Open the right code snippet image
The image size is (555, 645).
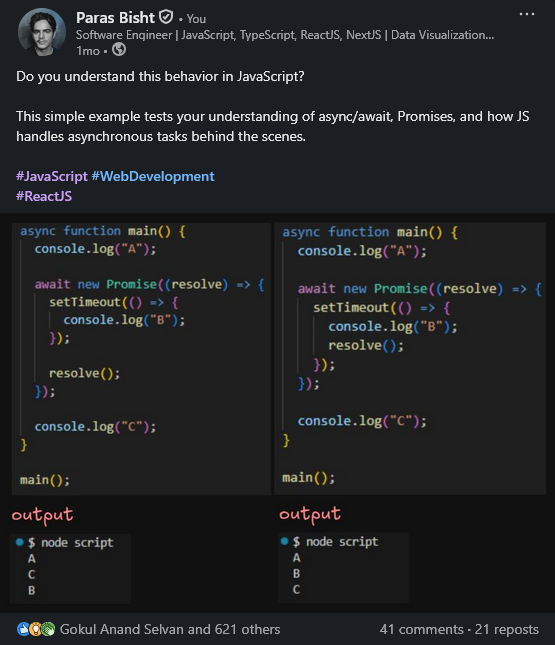tap(410, 358)
